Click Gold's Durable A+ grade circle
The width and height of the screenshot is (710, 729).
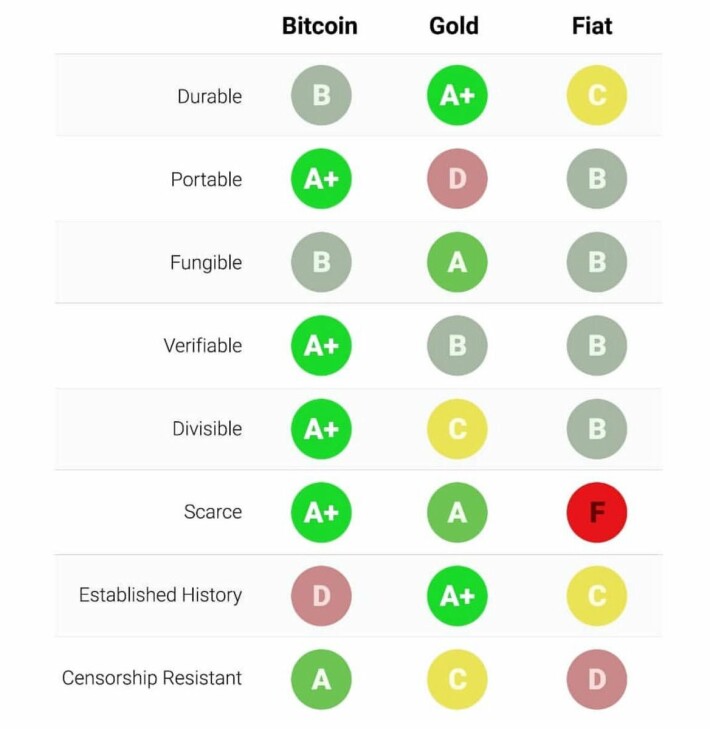[x=457, y=95]
